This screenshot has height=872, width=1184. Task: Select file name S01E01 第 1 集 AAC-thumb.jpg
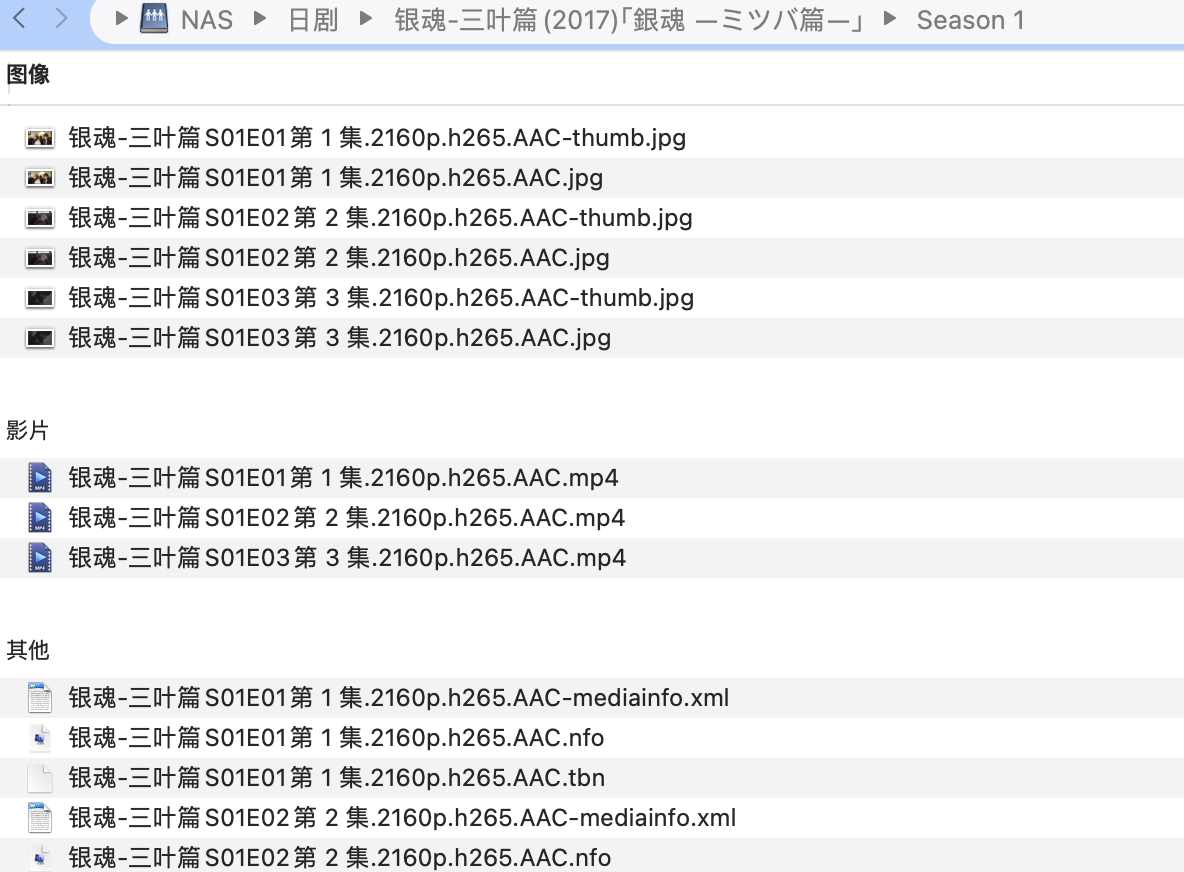(x=377, y=137)
